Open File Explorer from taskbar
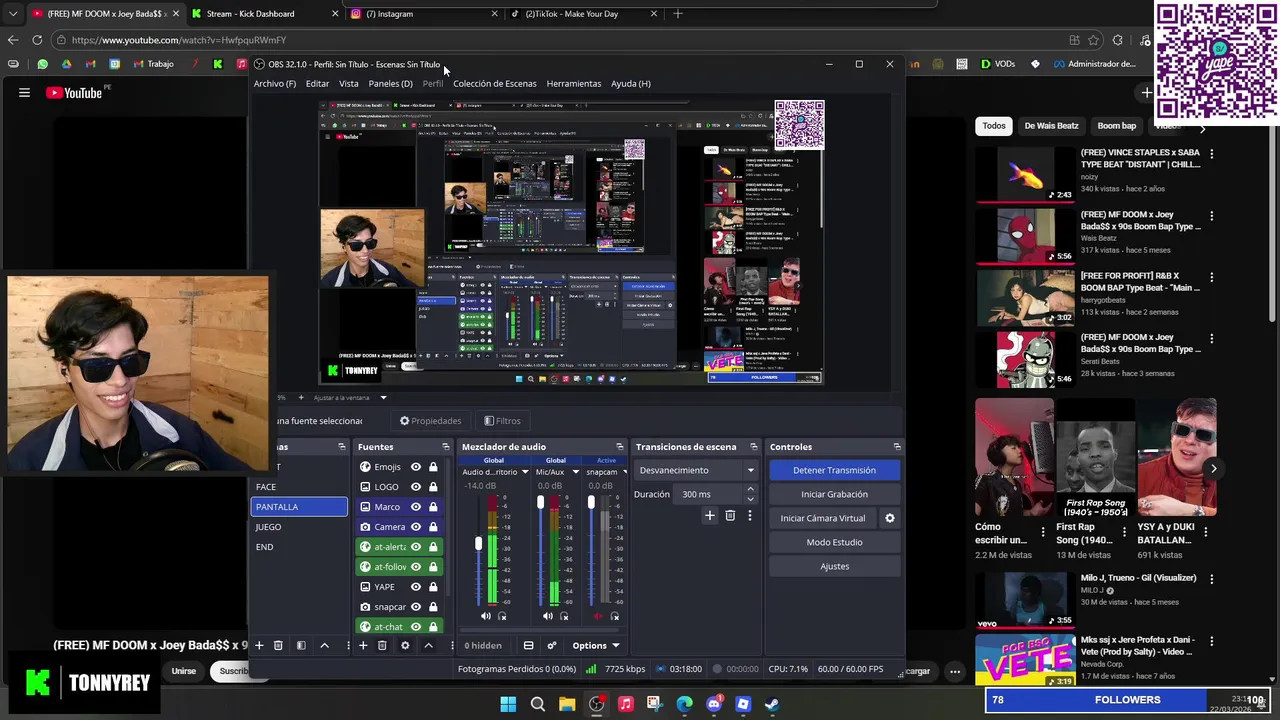The height and width of the screenshot is (720, 1280). pos(567,704)
